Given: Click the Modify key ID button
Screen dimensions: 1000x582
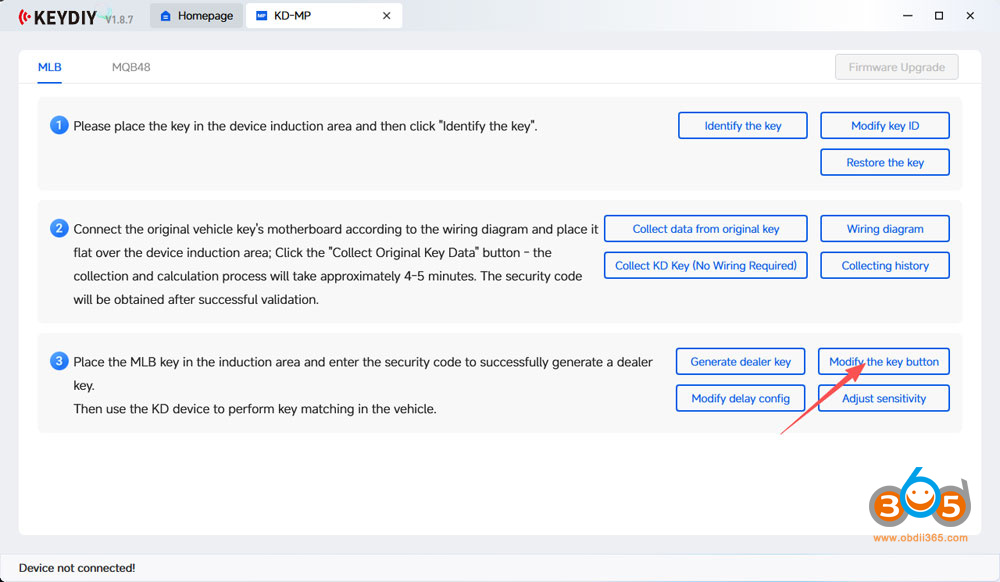Looking at the screenshot, I should point(884,126).
